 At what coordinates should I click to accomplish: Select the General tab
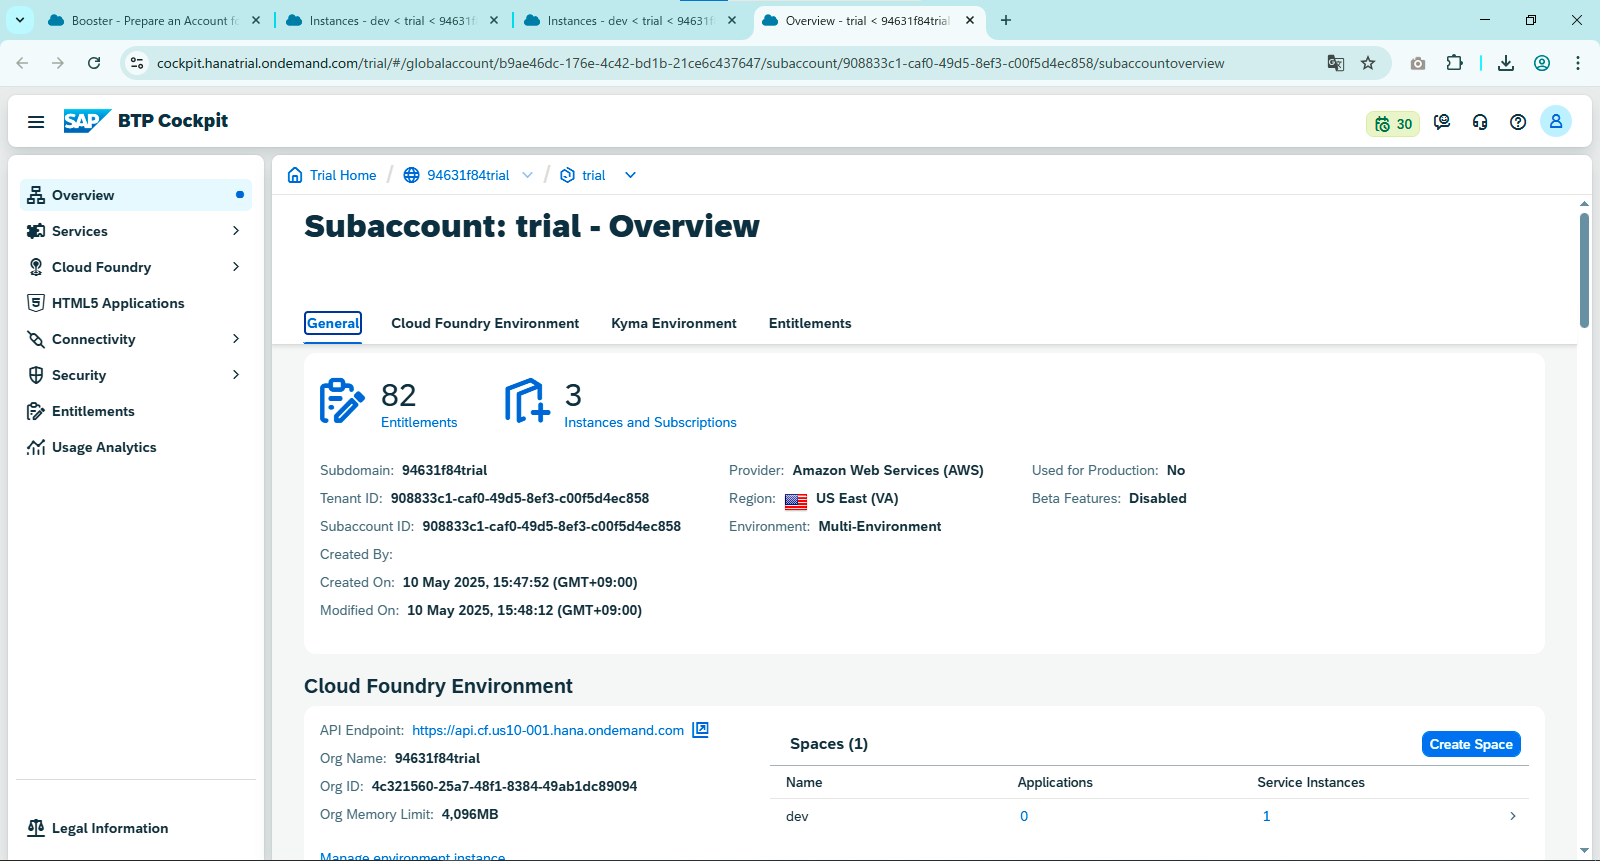[x=333, y=323]
